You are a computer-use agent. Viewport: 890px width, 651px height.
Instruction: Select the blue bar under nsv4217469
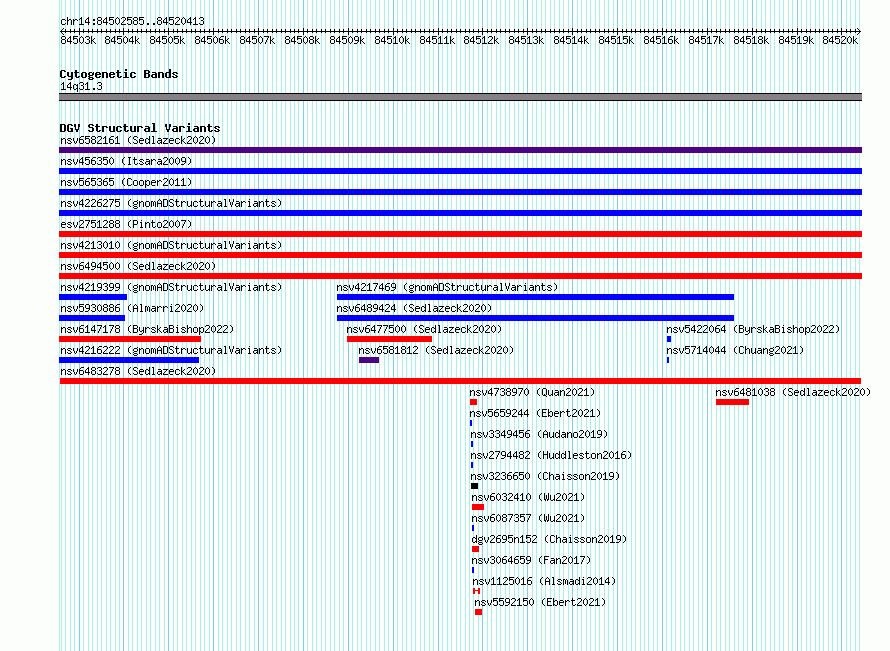point(535,297)
